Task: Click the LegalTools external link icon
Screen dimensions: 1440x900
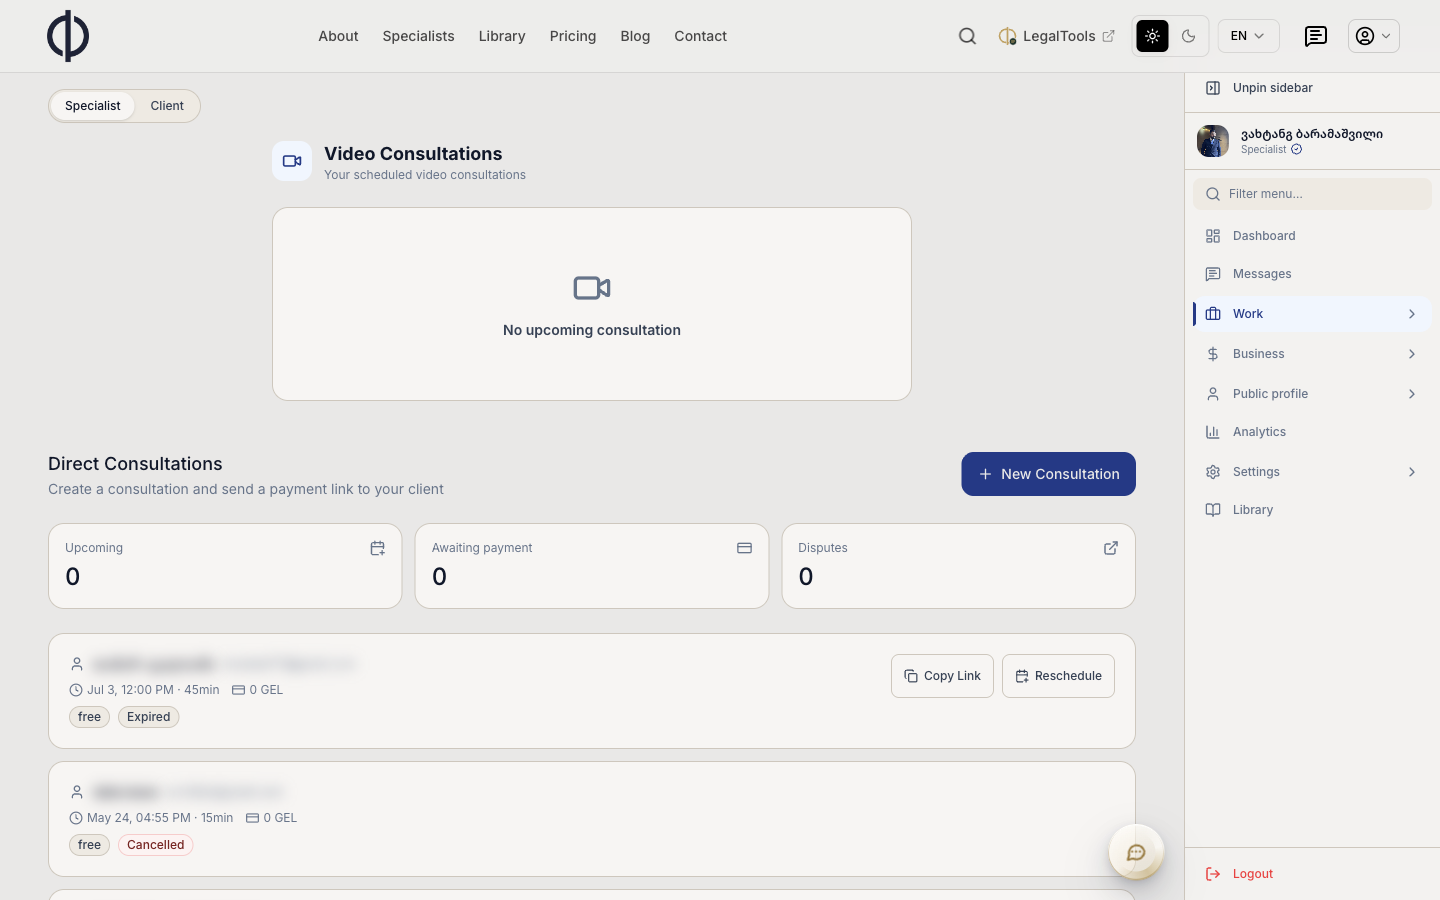Action: click(1108, 36)
